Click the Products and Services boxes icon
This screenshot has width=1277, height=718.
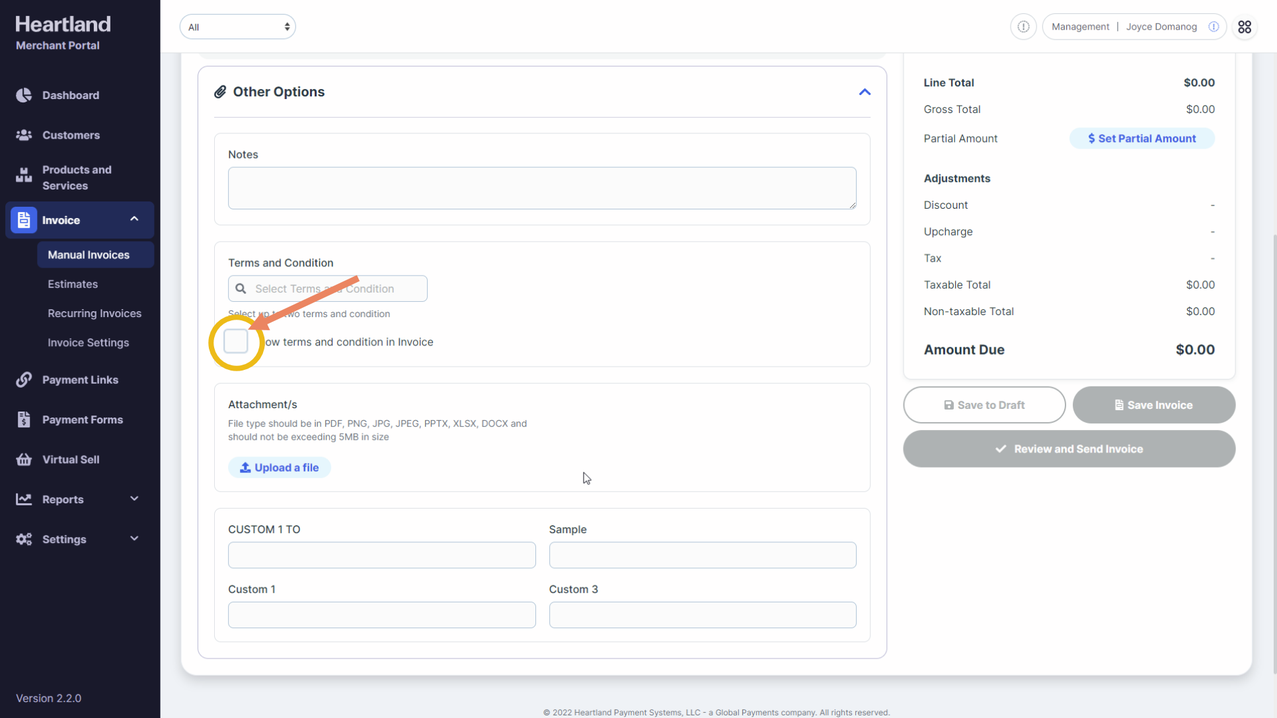point(24,177)
